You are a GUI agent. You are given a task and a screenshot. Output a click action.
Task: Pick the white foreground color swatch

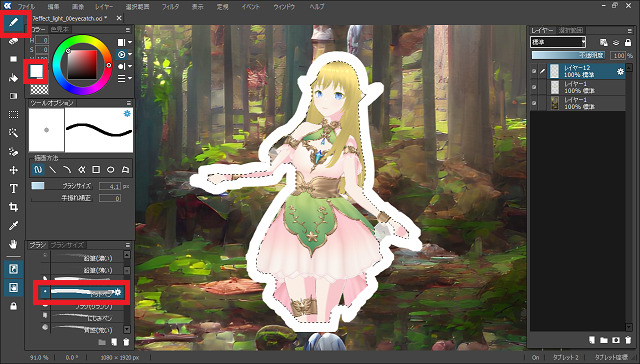click(x=36, y=71)
